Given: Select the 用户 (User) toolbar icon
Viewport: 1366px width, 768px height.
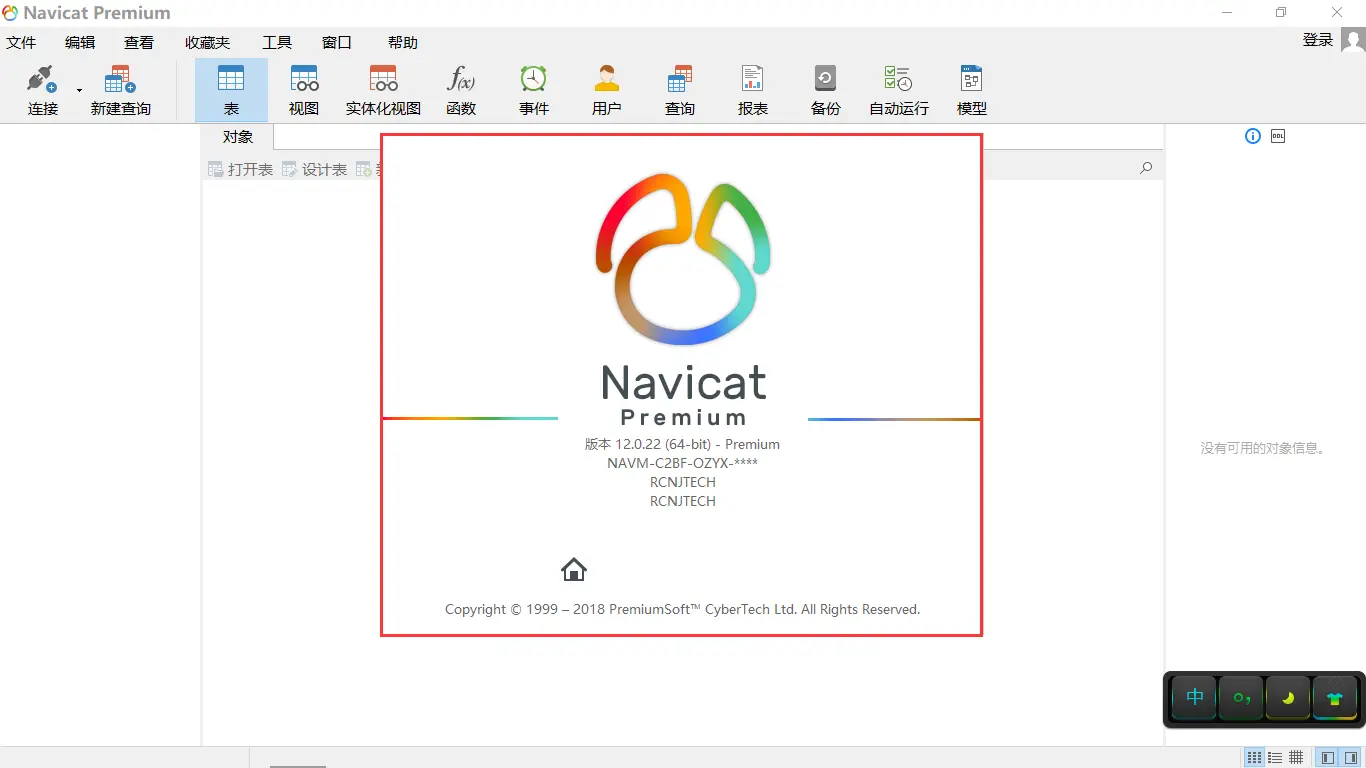Looking at the screenshot, I should tap(607, 79).
